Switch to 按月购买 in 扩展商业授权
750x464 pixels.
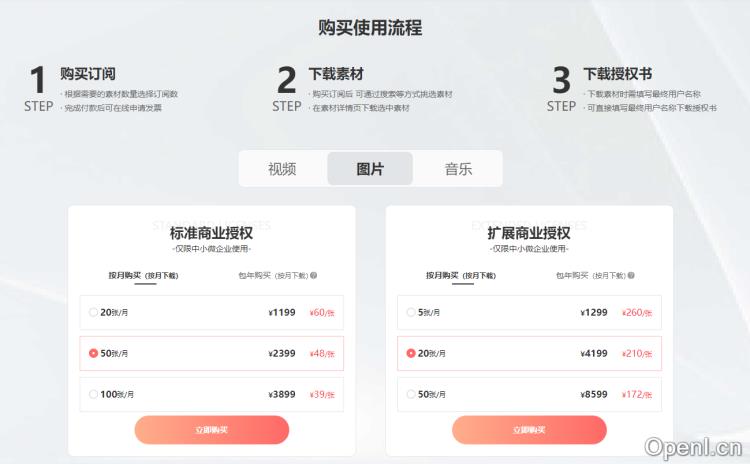tap(461, 276)
